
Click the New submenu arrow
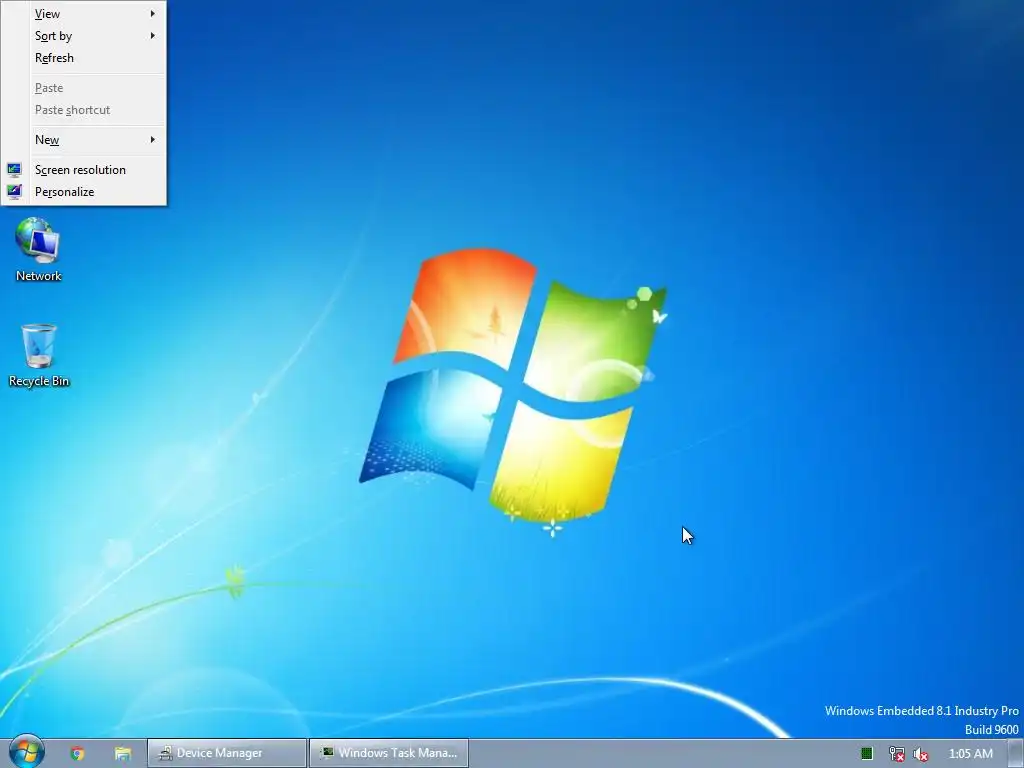tap(152, 139)
